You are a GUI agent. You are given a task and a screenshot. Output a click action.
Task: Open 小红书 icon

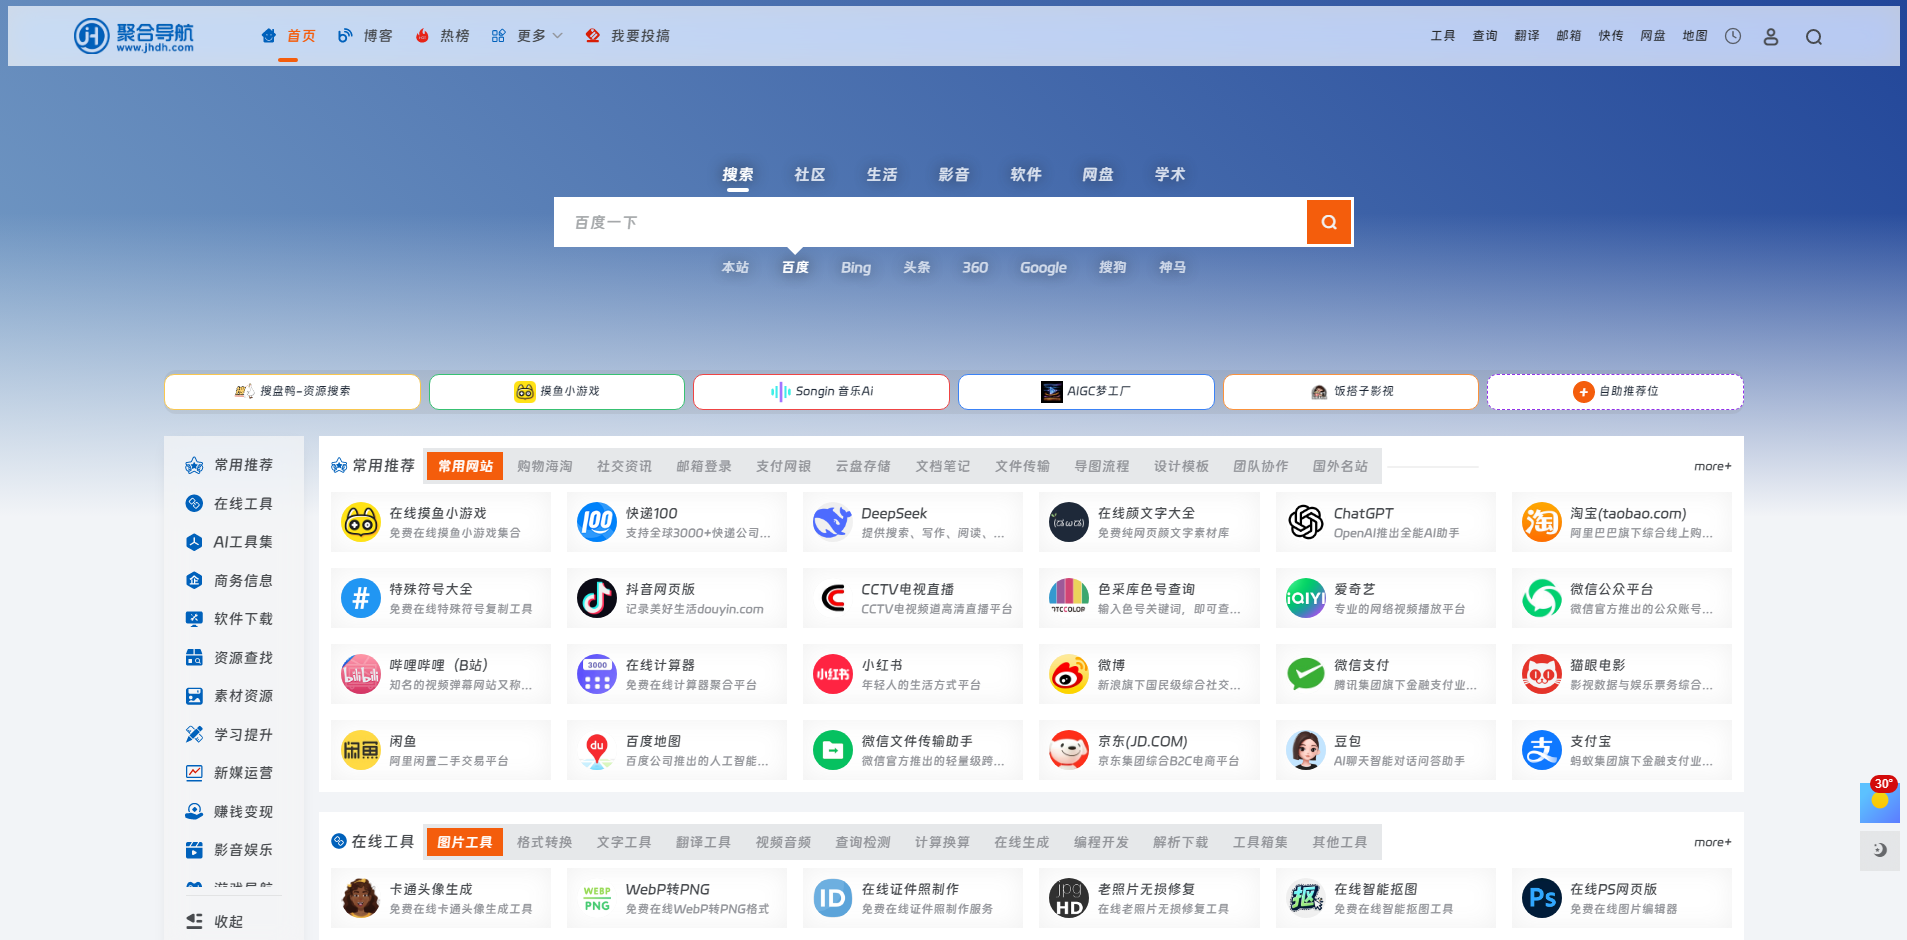pos(832,674)
